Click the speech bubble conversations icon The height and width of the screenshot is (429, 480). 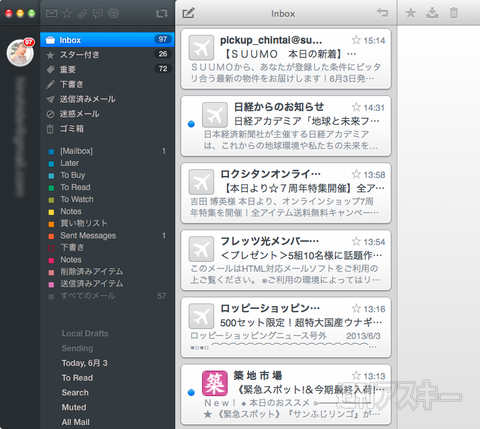pos(98,14)
